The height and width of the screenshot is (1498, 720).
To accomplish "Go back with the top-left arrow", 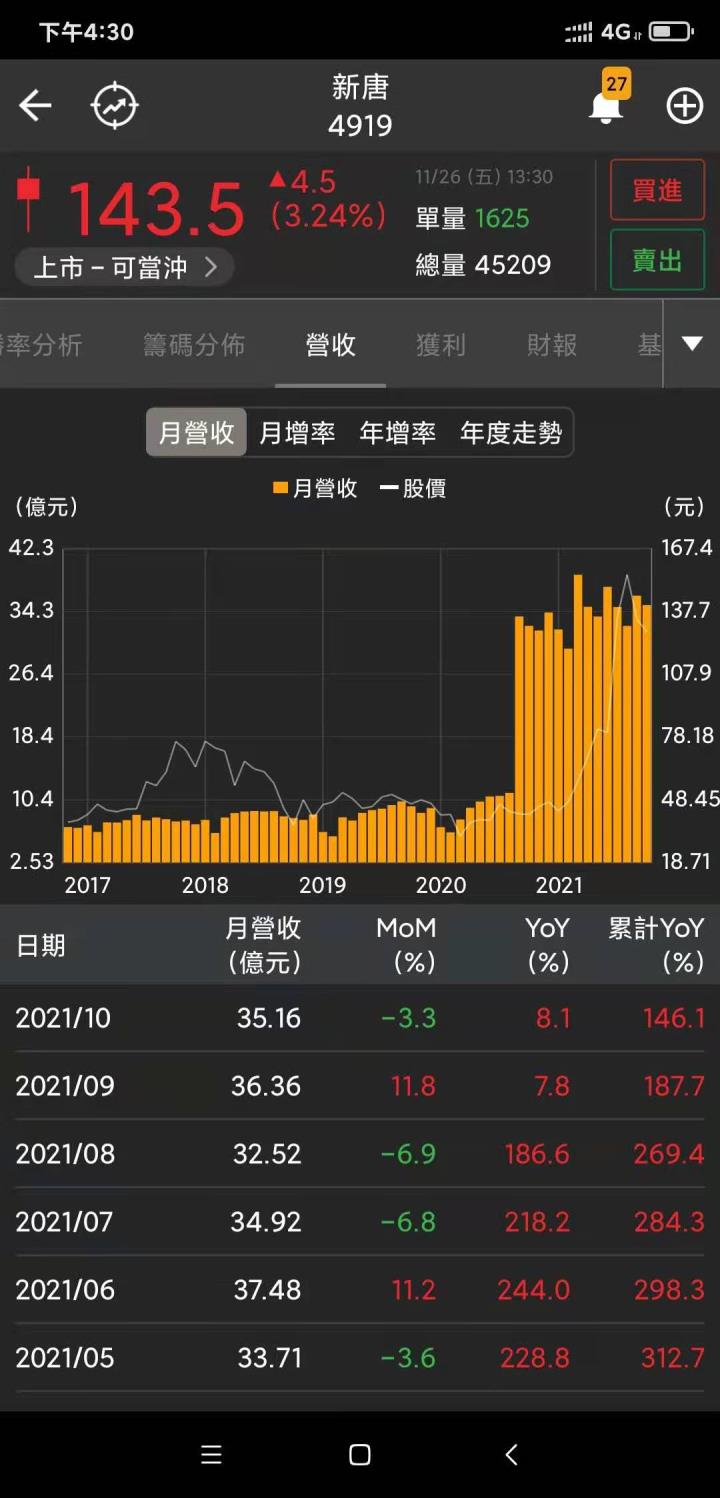I will pos(35,105).
